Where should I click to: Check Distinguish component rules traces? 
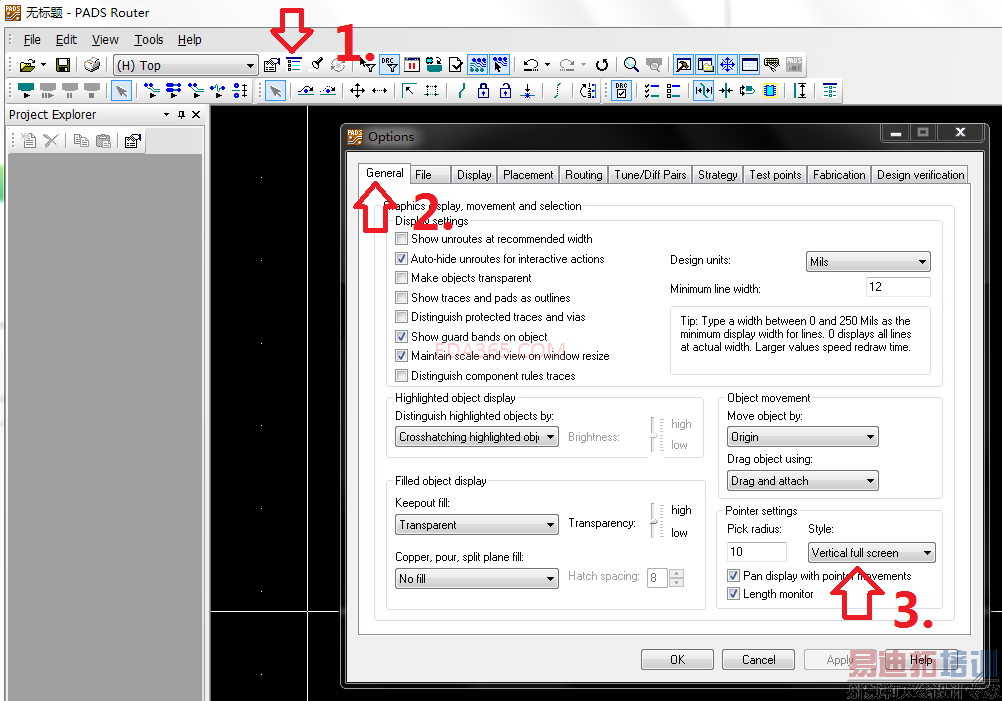(401, 376)
